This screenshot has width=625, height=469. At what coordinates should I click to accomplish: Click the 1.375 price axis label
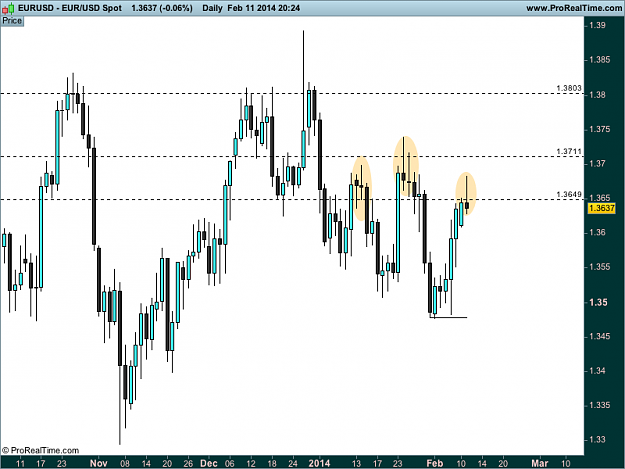coord(599,129)
